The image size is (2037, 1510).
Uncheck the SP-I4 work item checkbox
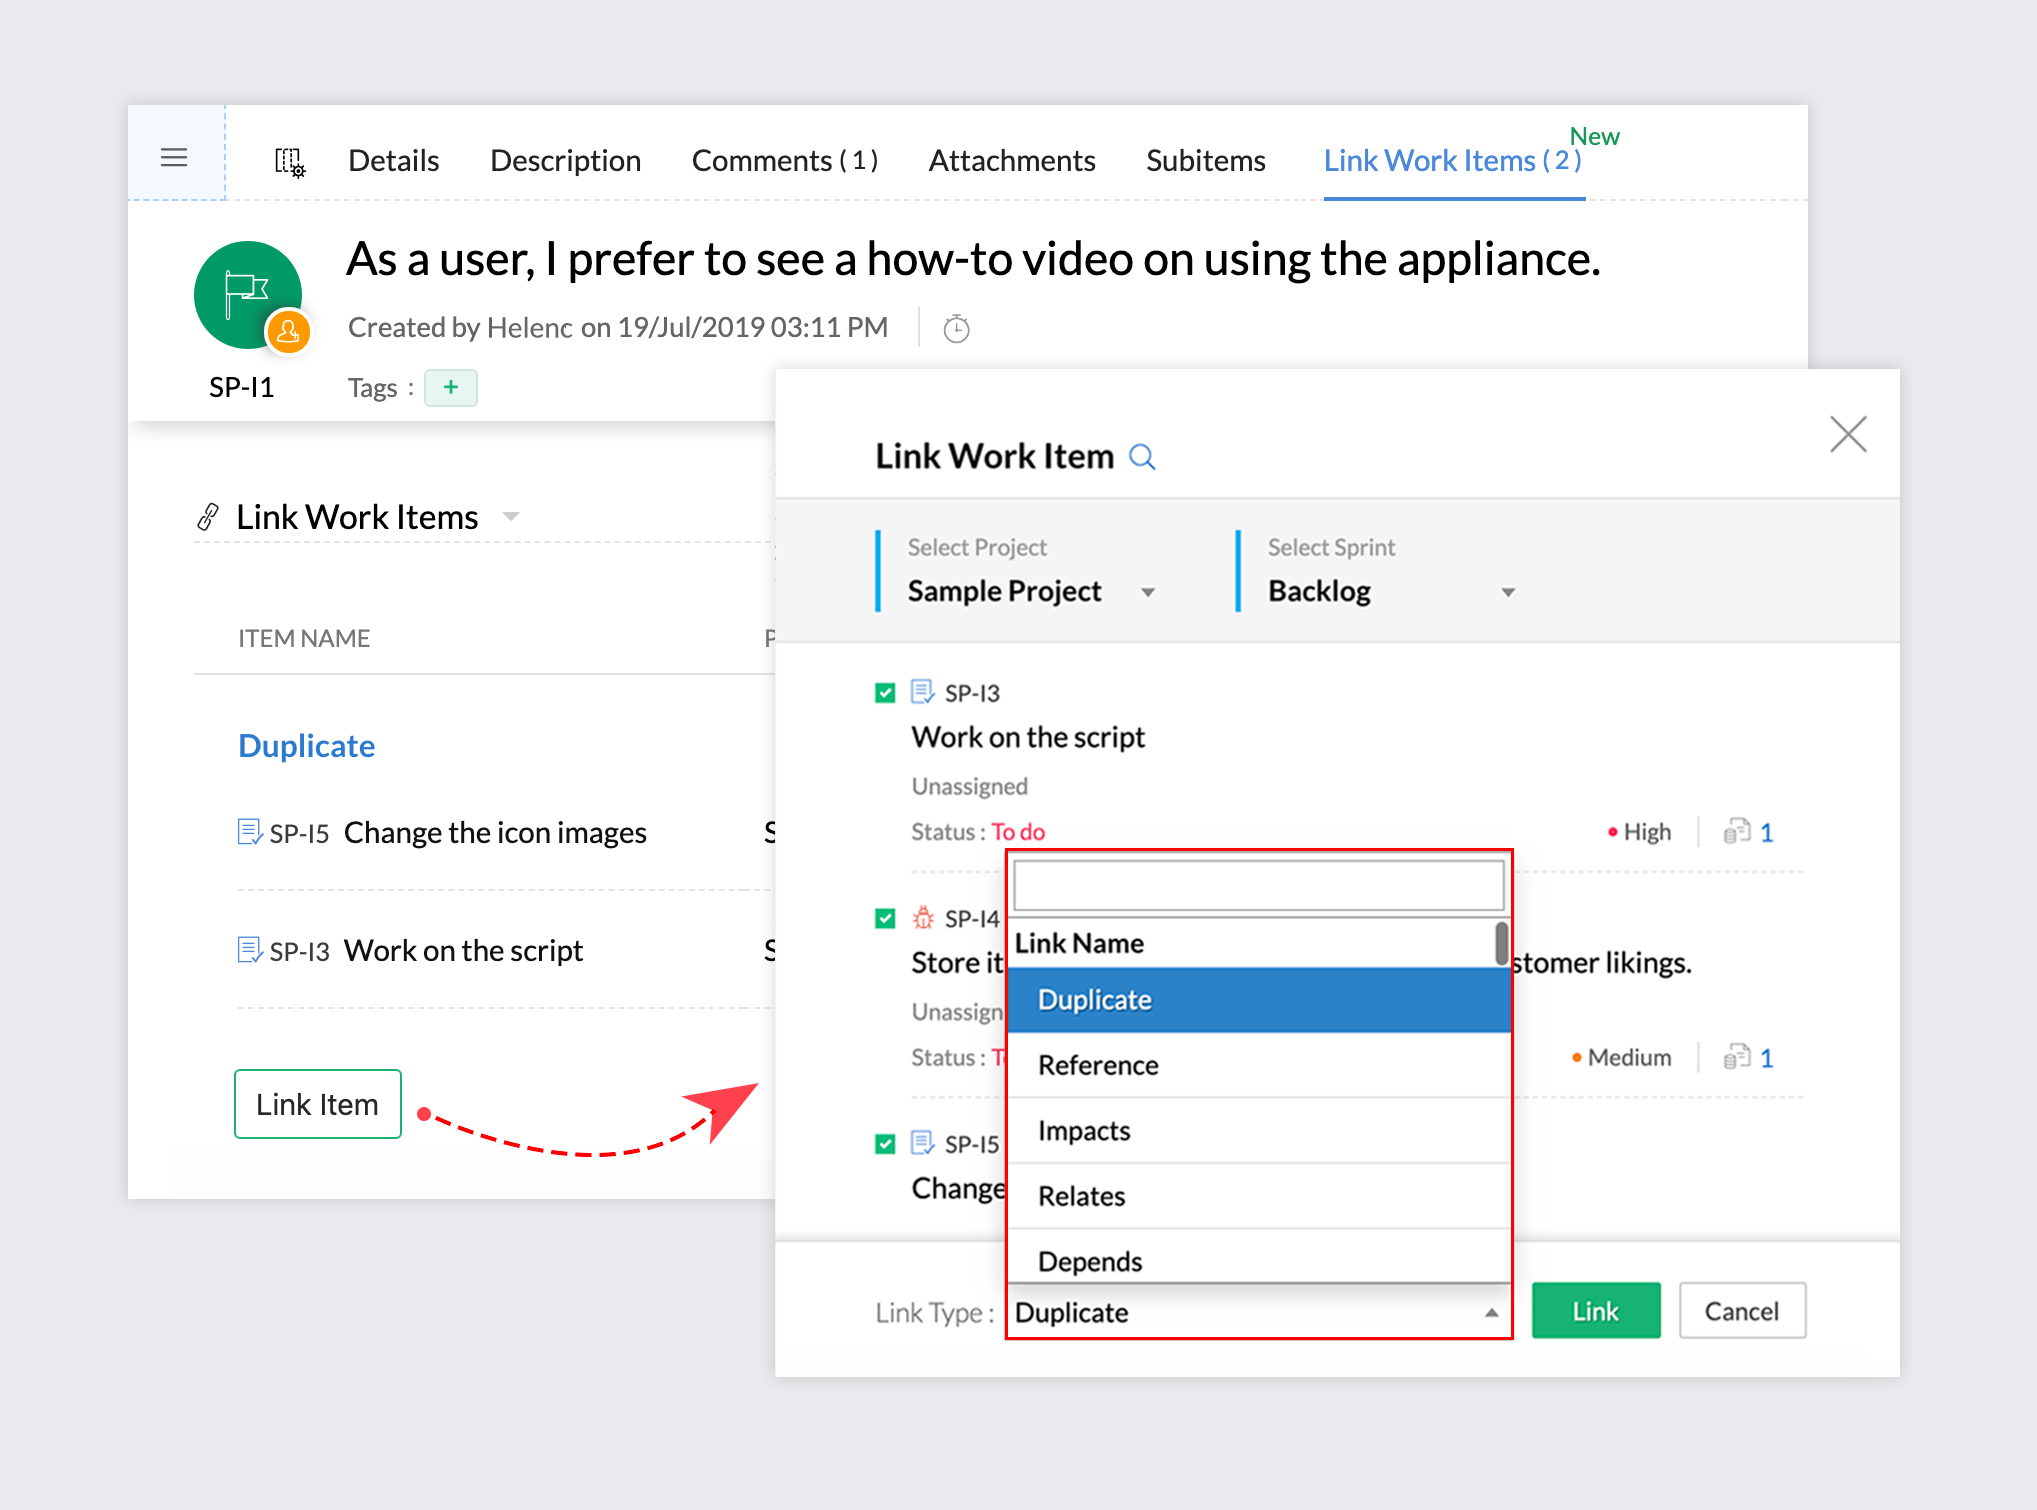(x=885, y=918)
